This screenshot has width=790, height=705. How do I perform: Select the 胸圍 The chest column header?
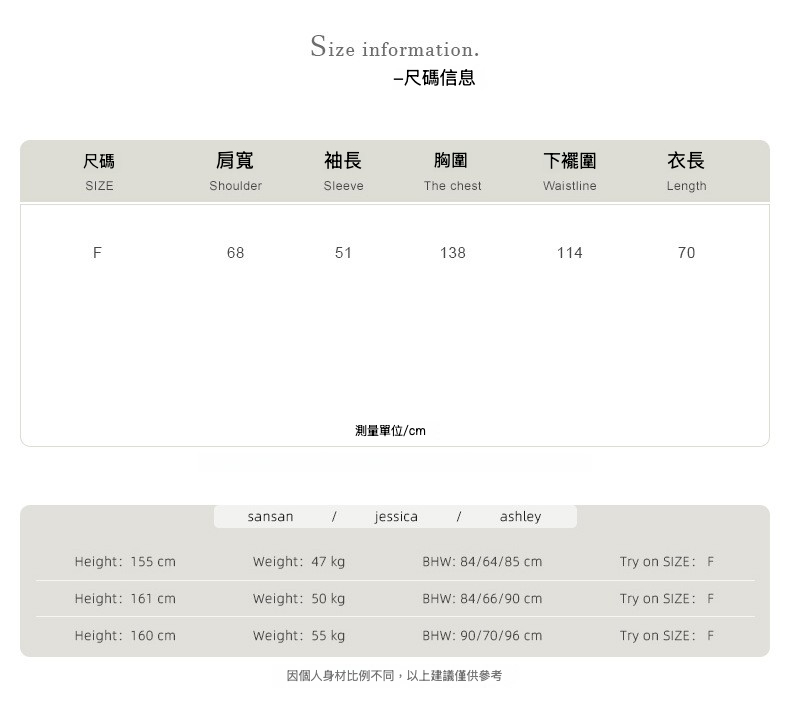(452, 172)
